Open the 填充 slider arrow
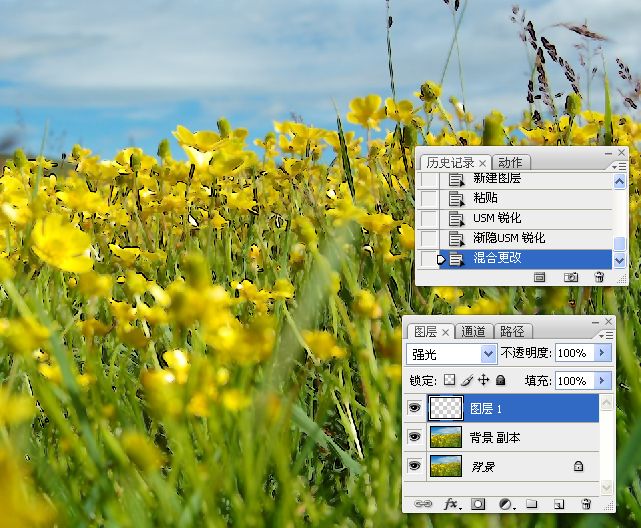This screenshot has height=528, width=641. coord(603,381)
